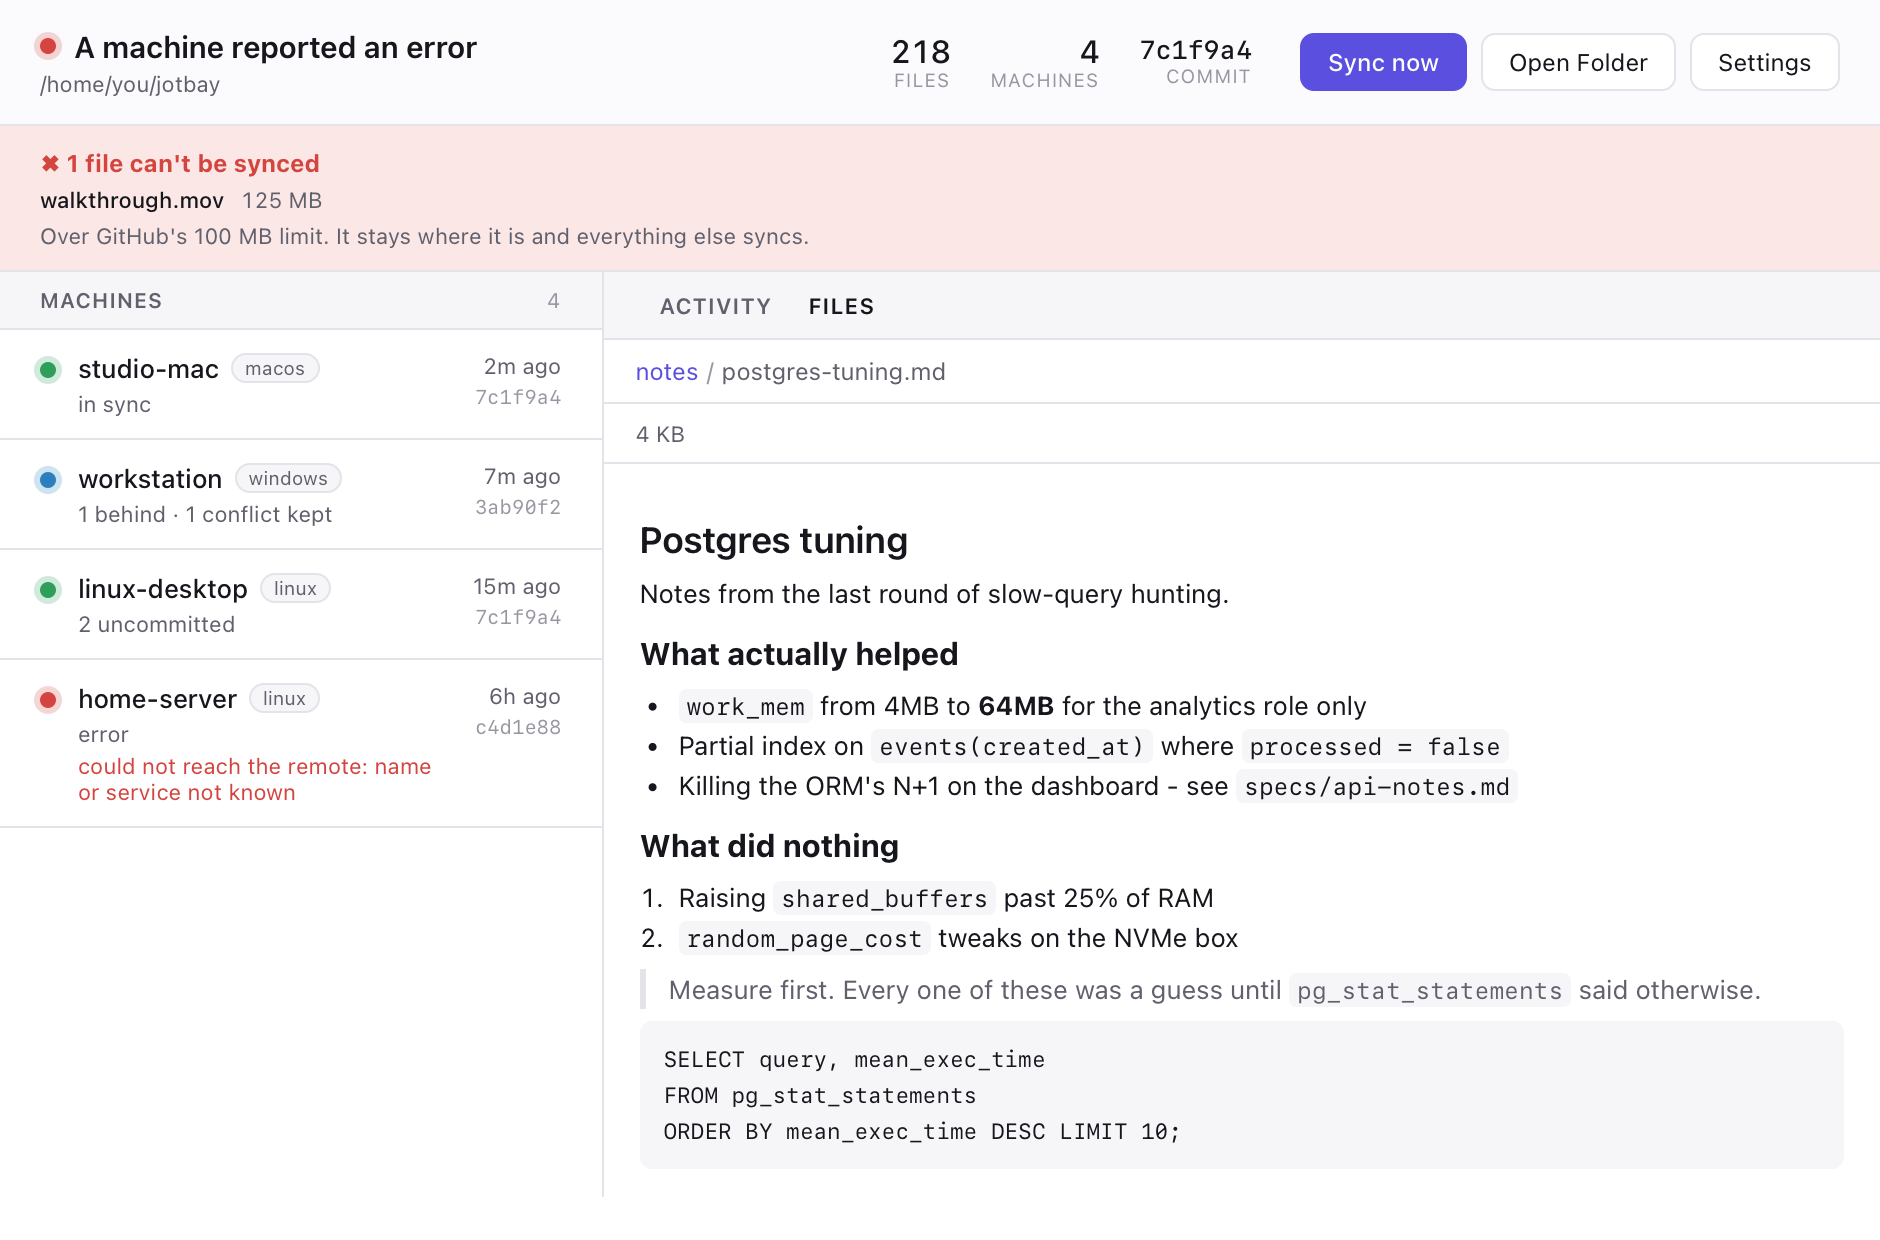The width and height of the screenshot is (1880, 1240).
Task: Click '1 behind · 1 conflict kept' status
Action: pos(205,514)
